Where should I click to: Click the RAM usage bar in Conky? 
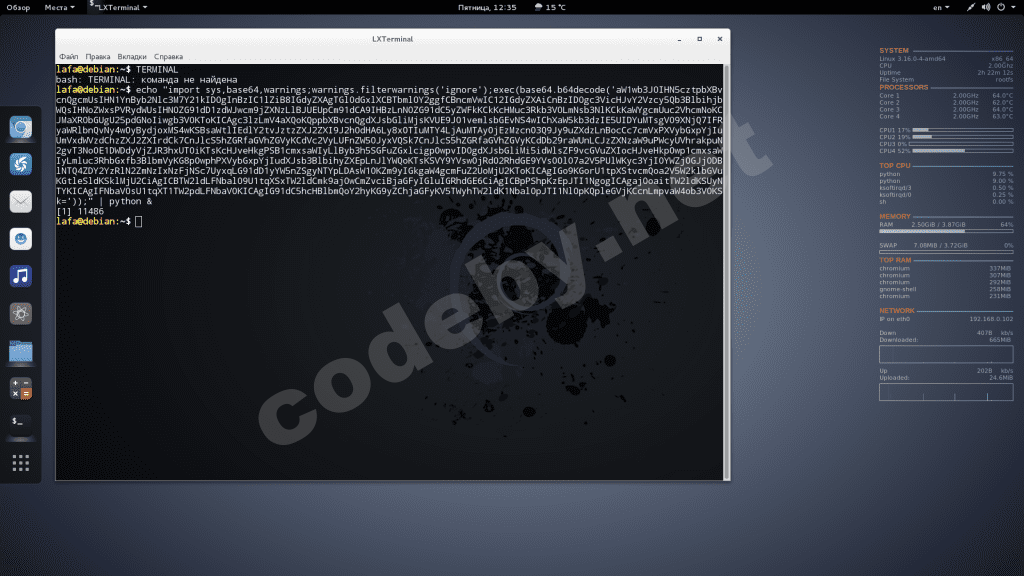pyautogui.click(x=946, y=231)
